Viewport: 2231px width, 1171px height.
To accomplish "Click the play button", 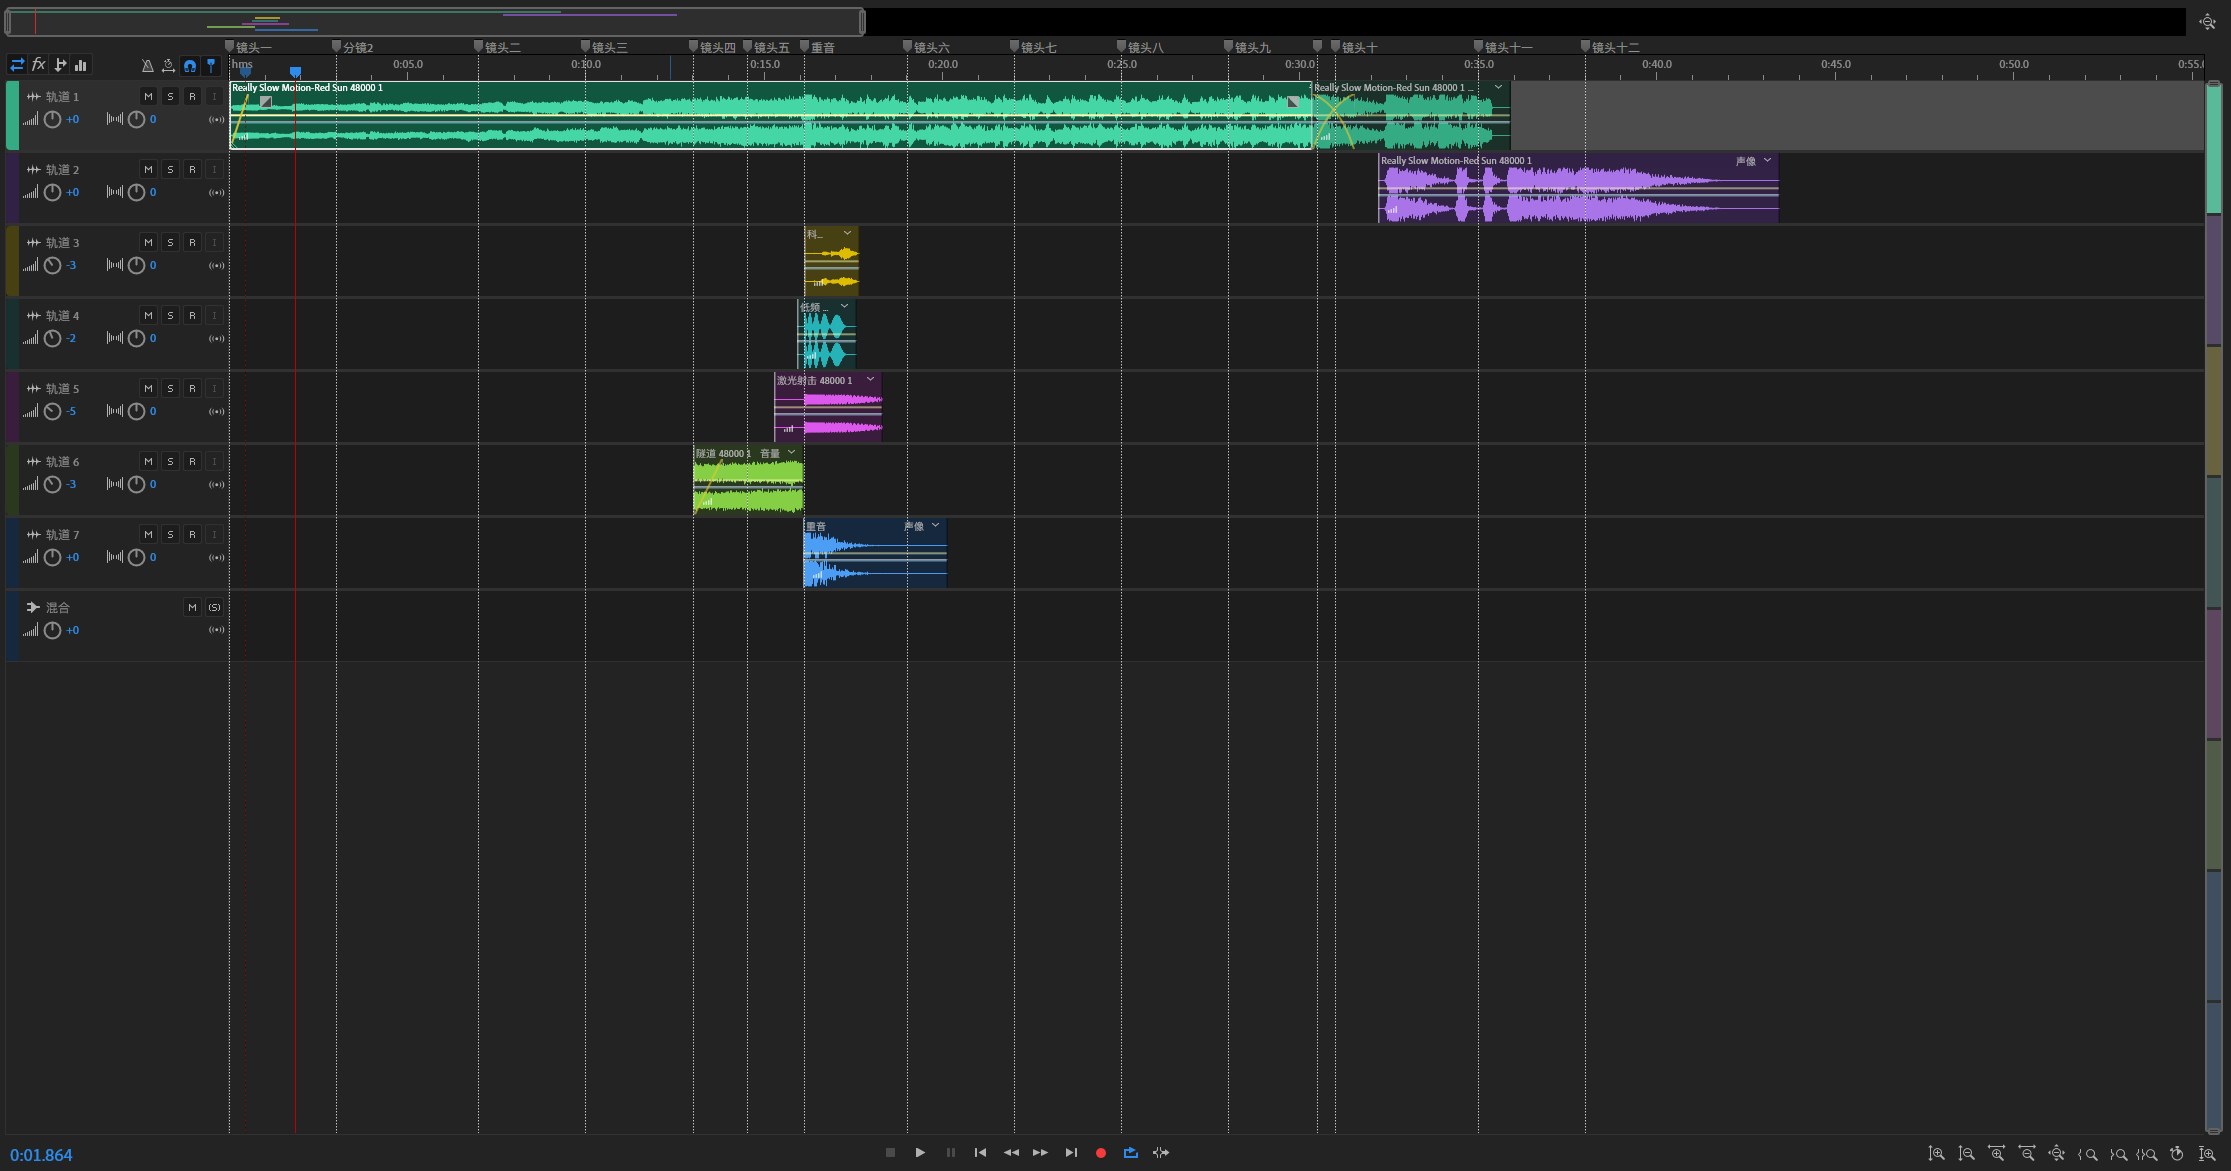I will [920, 1153].
